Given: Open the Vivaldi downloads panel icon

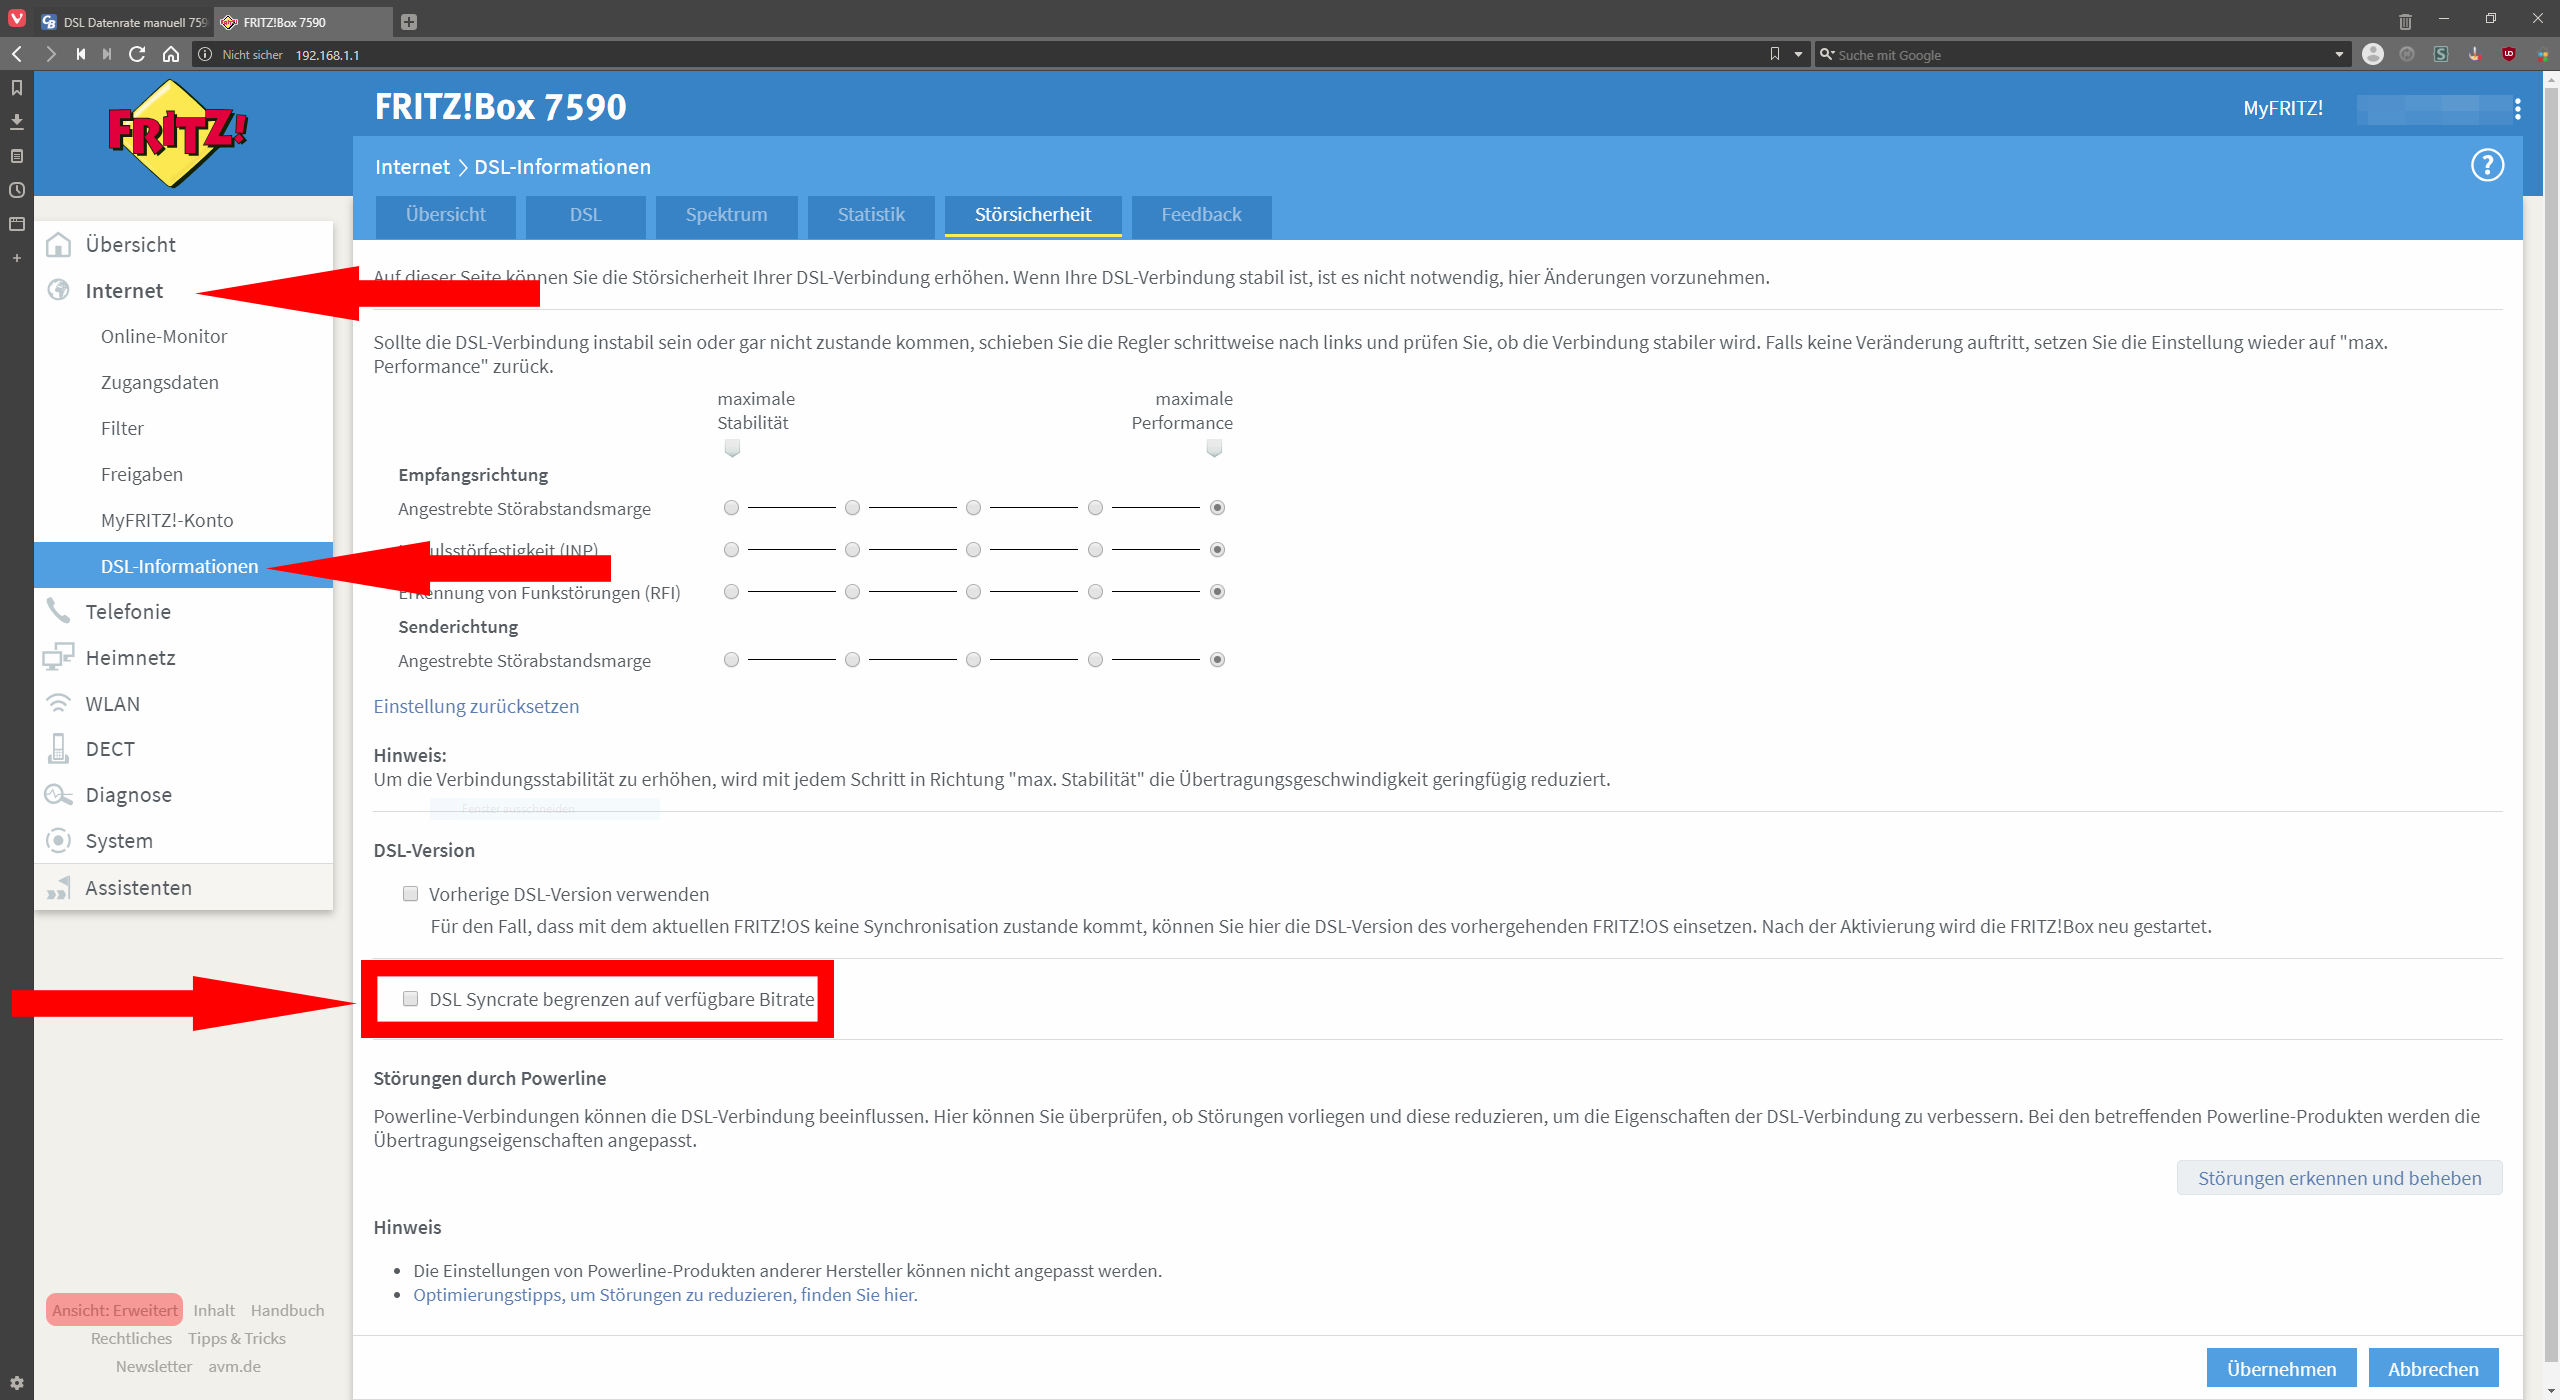Looking at the screenshot, I should coord(16,122).
